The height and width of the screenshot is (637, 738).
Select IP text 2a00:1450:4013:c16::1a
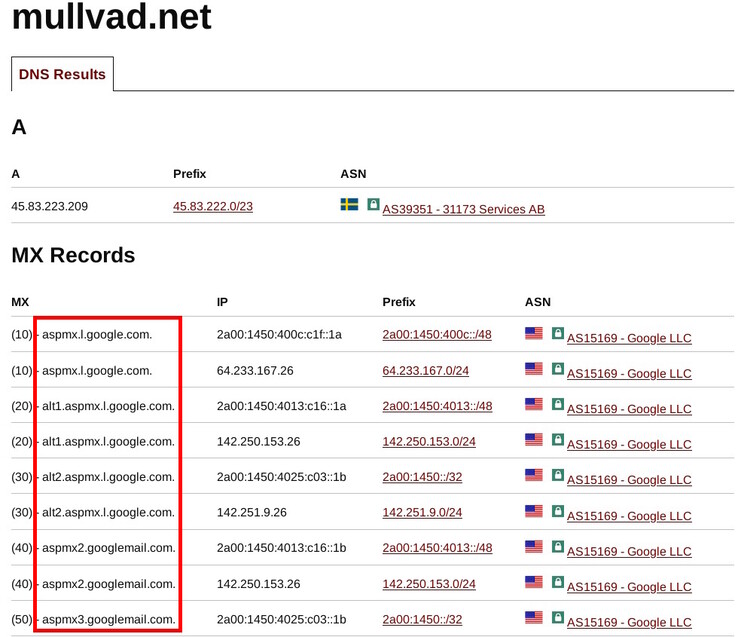281,406
